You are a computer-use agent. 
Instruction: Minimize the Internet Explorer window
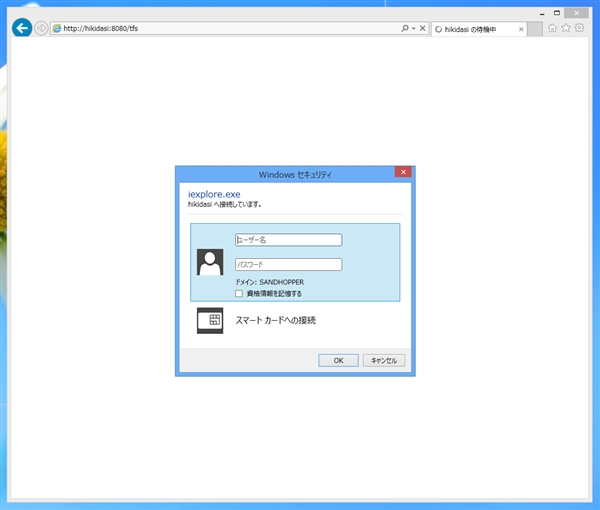(x=542, y=13)
